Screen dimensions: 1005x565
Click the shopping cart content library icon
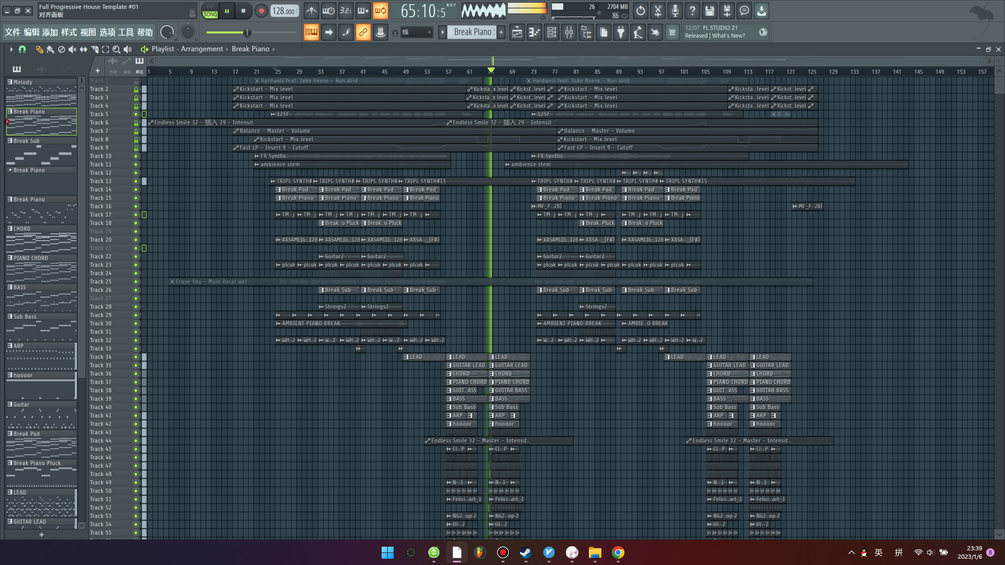pyautogui.click(x=672, y=32)
